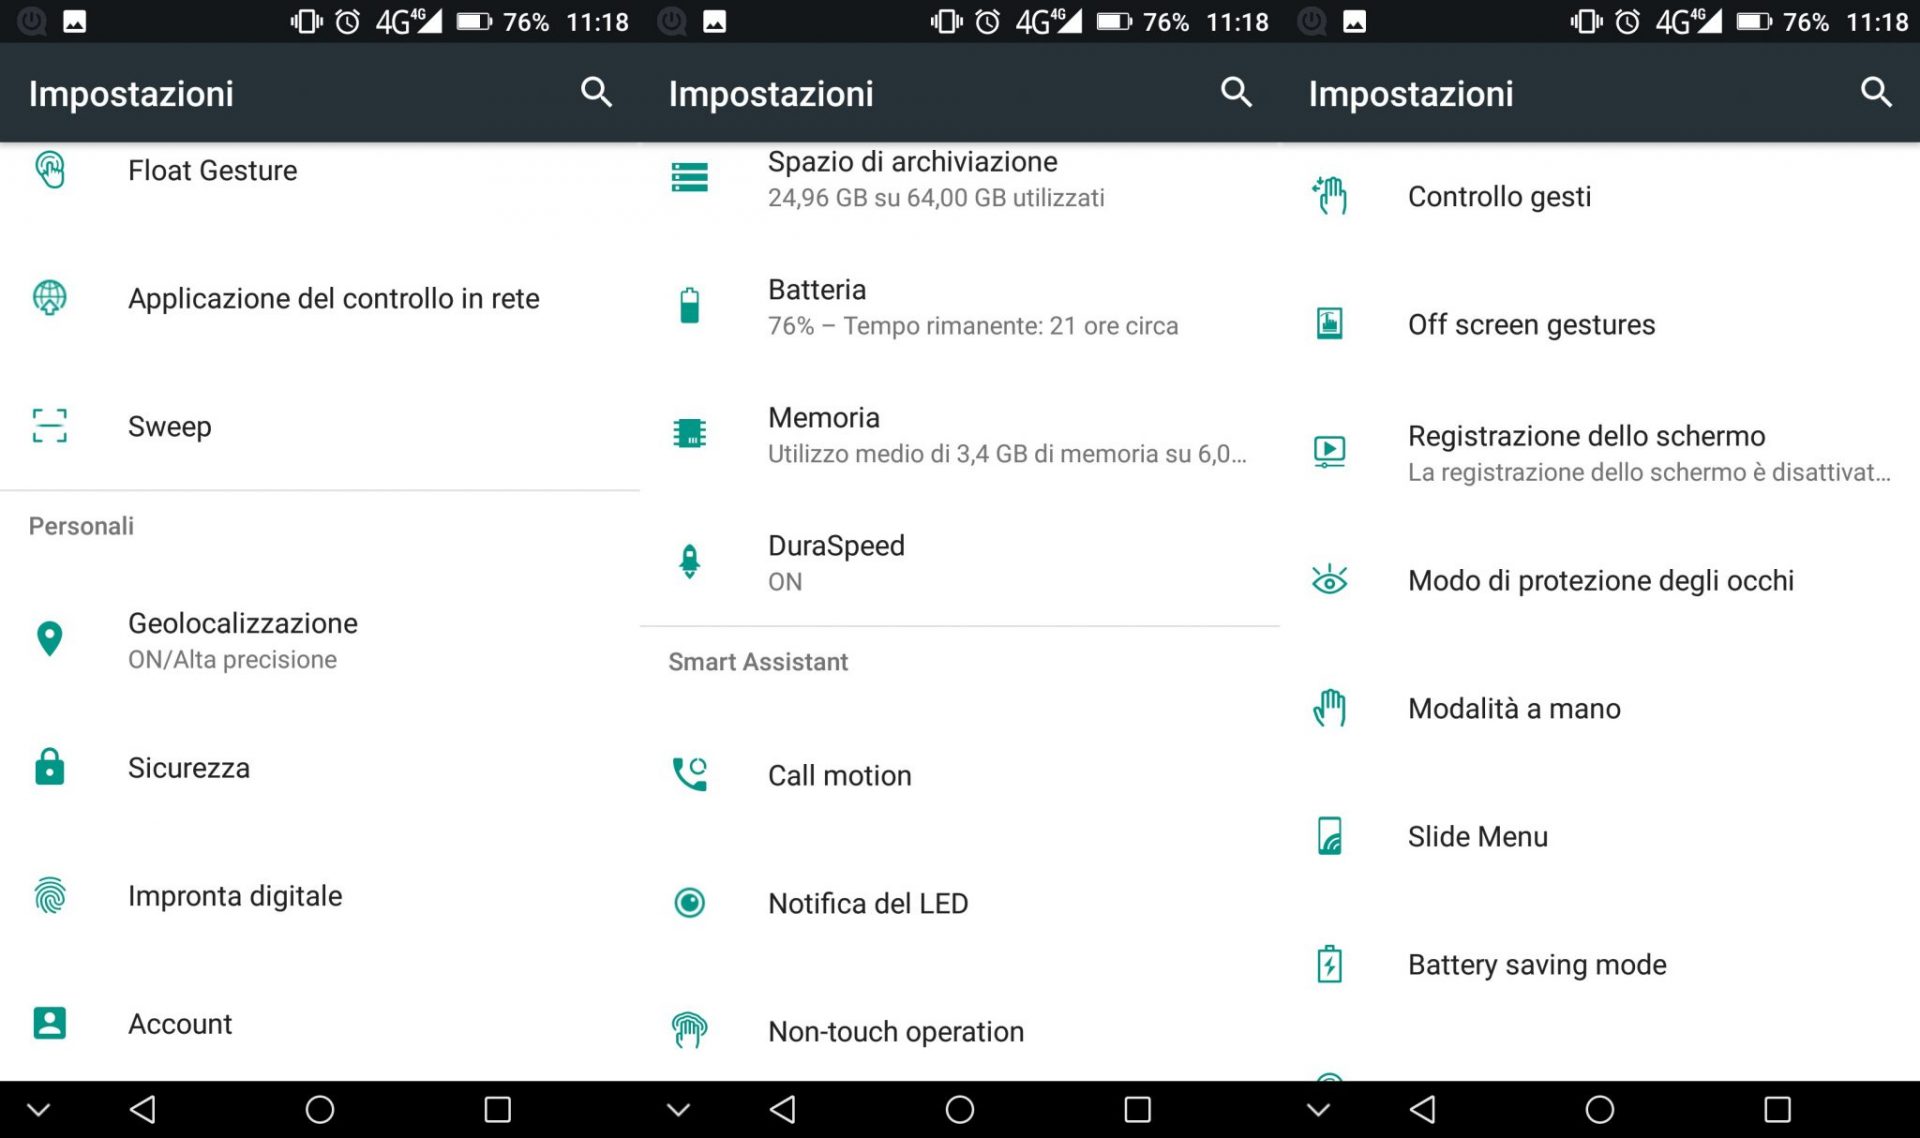The height and width of the screenshot is (1138, 1920).
Task: Open Notifica del LED settings
Action: 868,902
